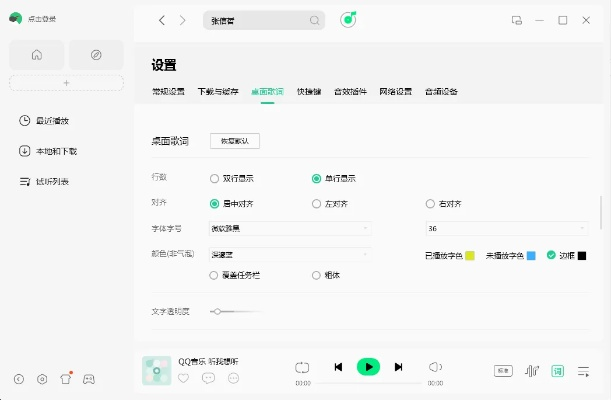This screenshot has height=400, width=611.
Task: Open the play queue list icon
Action: coord(583,371)
